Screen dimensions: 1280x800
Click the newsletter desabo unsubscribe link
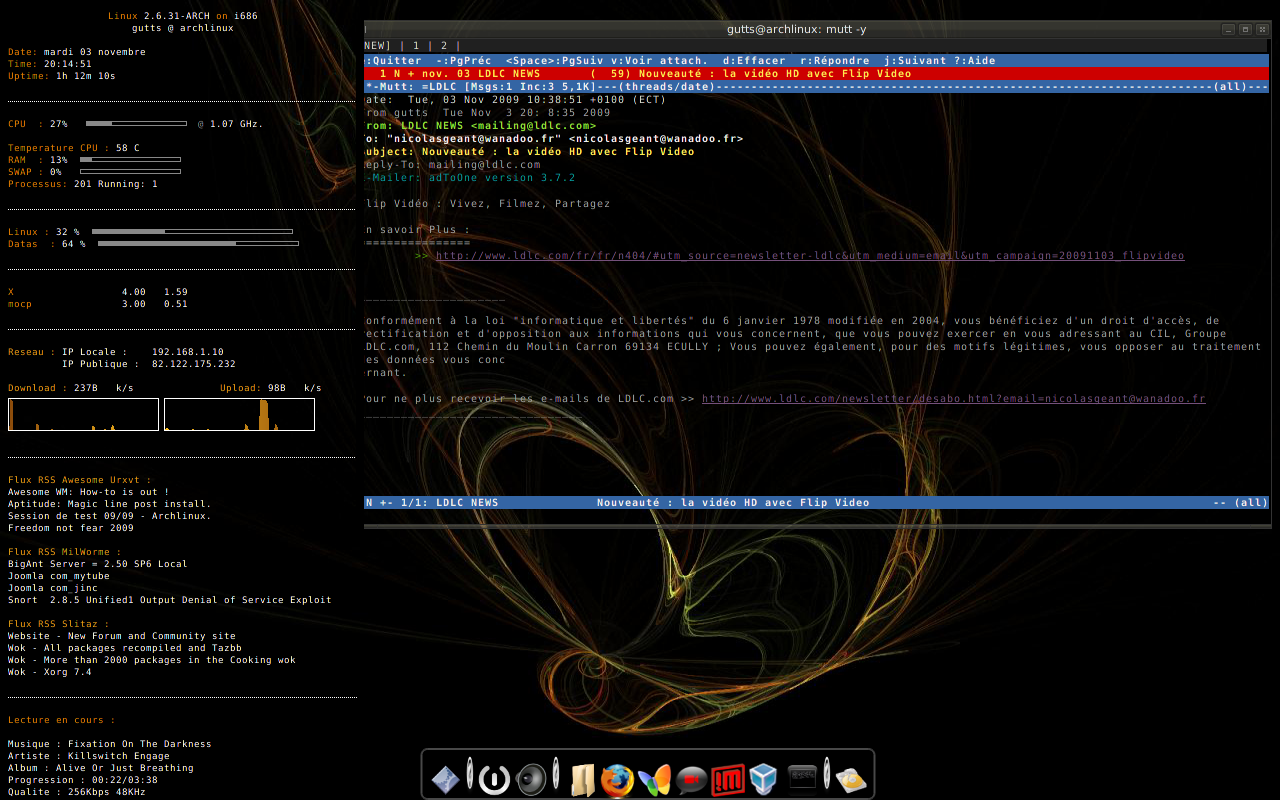click(953, 399)
